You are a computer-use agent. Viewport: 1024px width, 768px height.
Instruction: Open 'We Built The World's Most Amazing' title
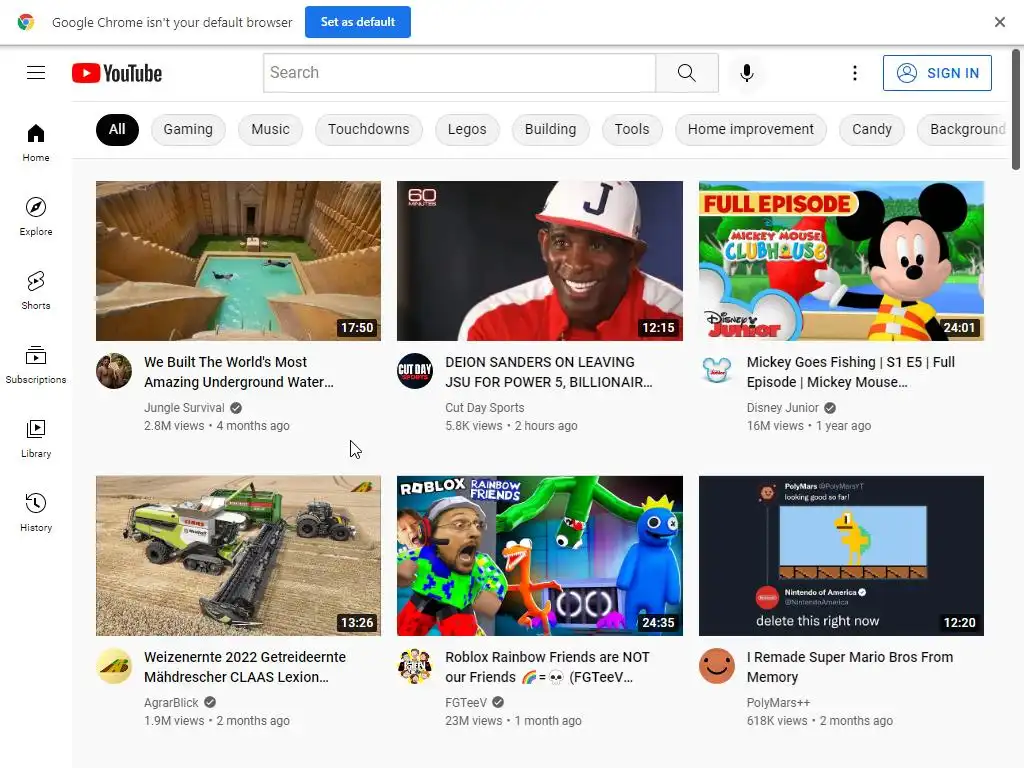[239, 372]
